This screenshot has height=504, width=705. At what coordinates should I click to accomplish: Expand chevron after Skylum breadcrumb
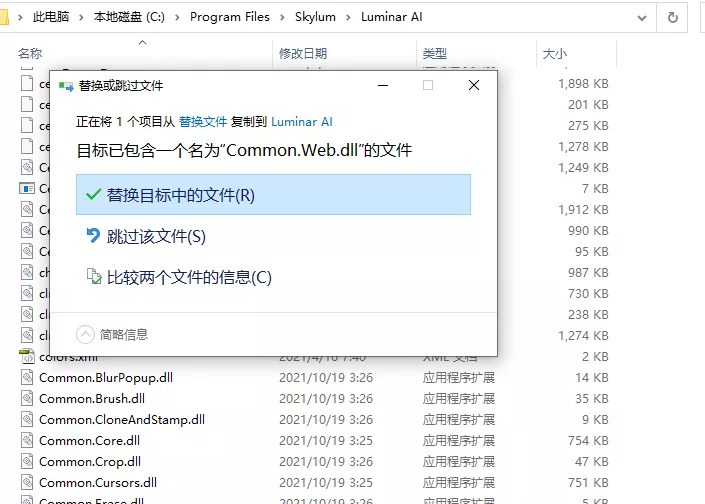(x=348, y=18)
